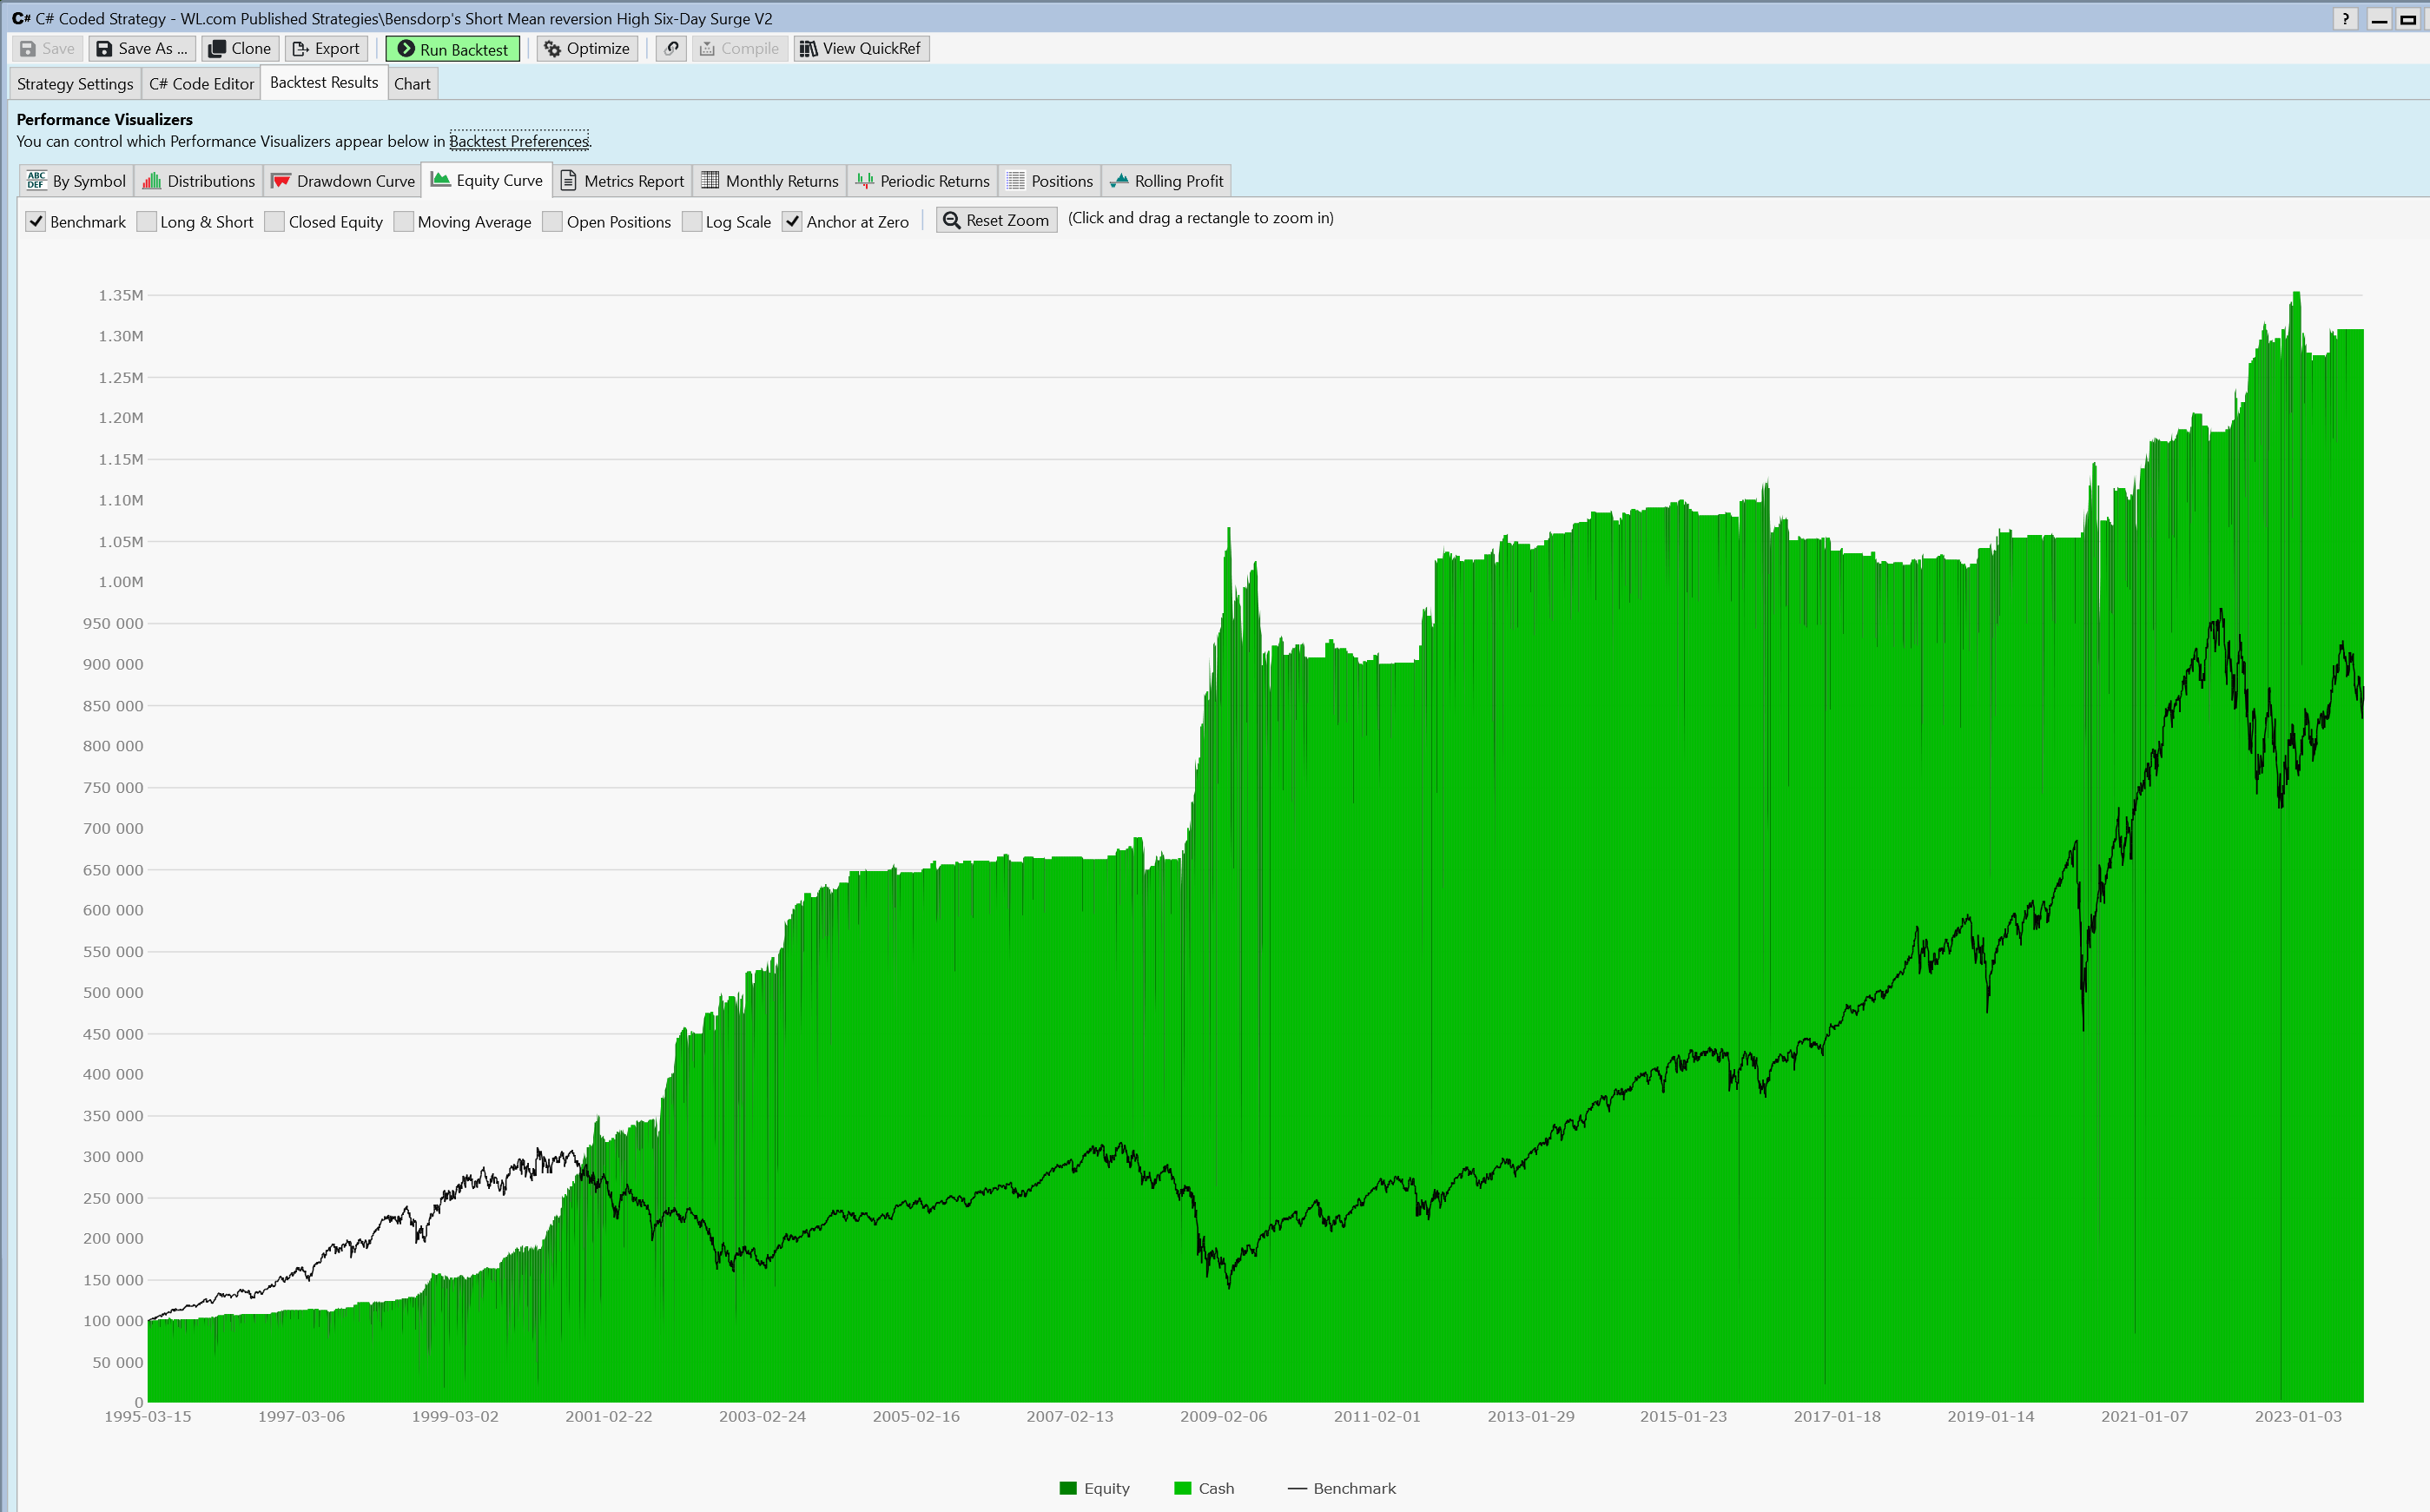Click the View QuickRef books icon

coord(808,49)
